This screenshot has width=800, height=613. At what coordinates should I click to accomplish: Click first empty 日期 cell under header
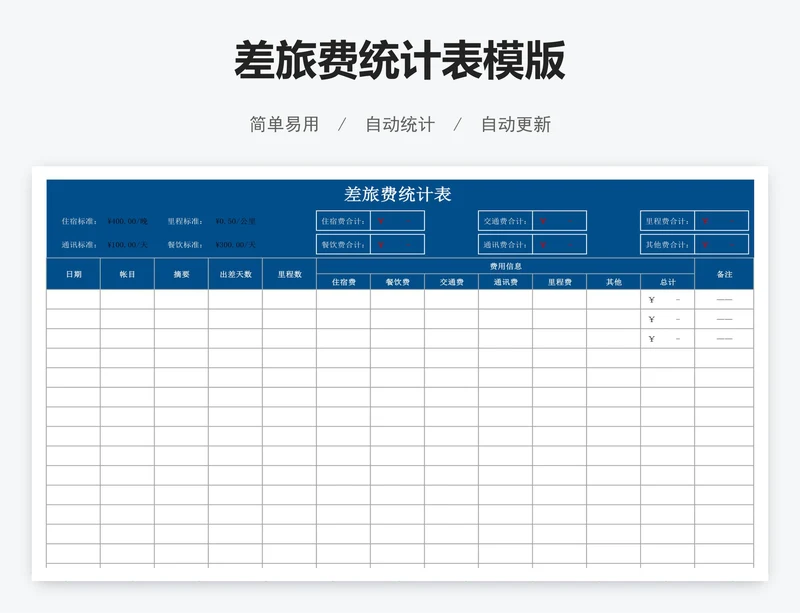pyautogui.click(x=73, y=300)
